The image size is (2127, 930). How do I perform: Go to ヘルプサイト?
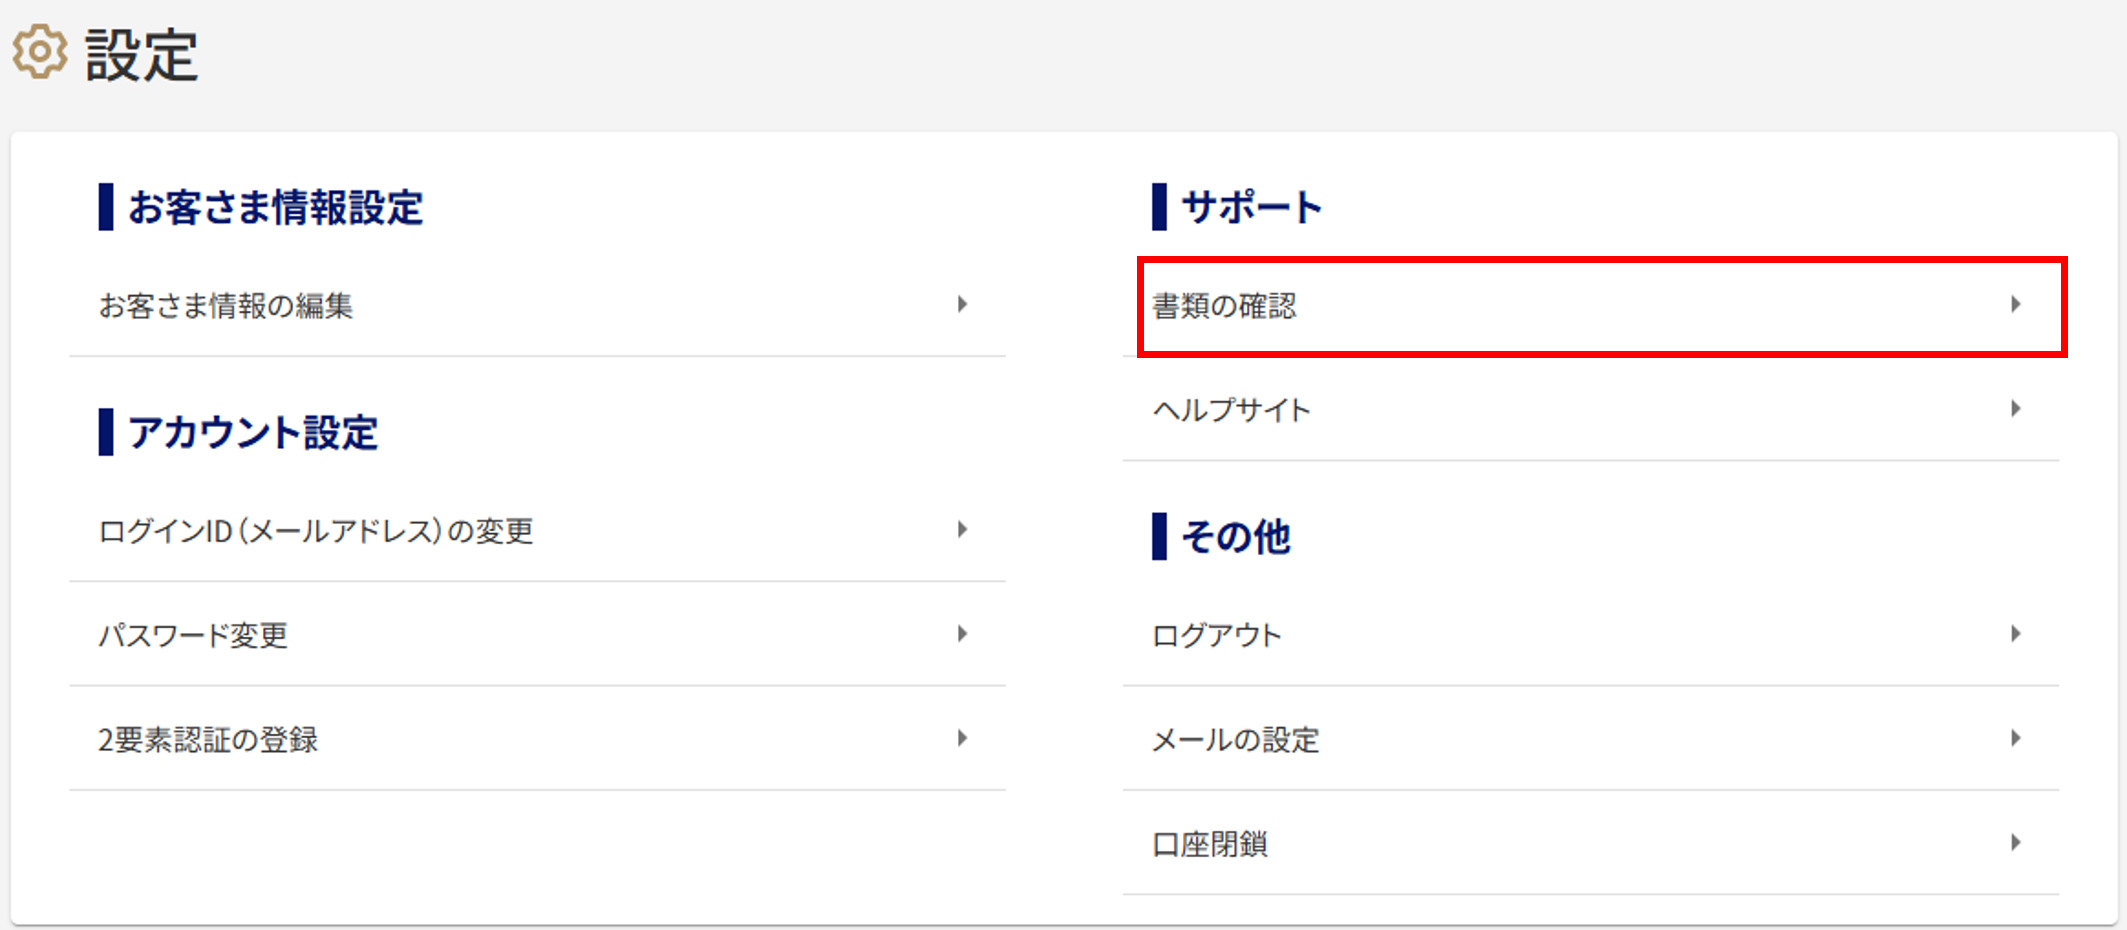1591,410
